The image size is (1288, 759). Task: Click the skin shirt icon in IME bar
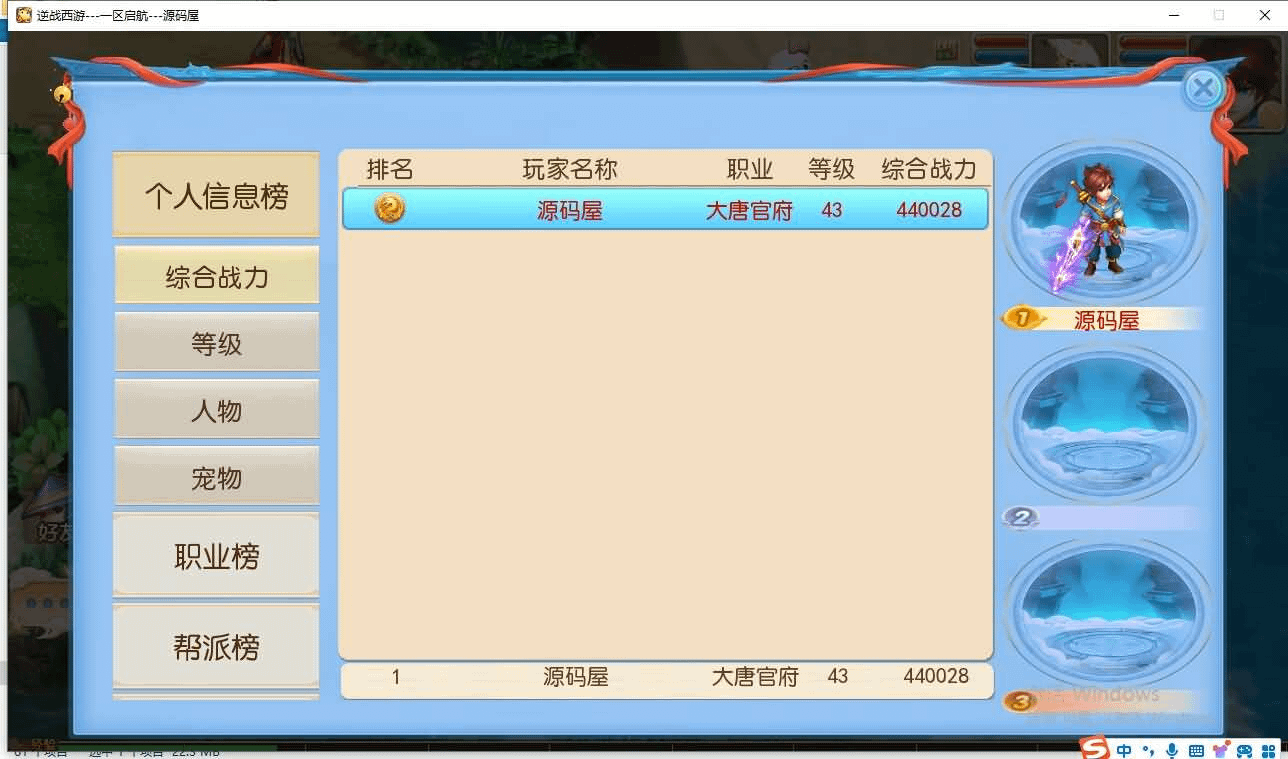click(x=1221, y=750)
